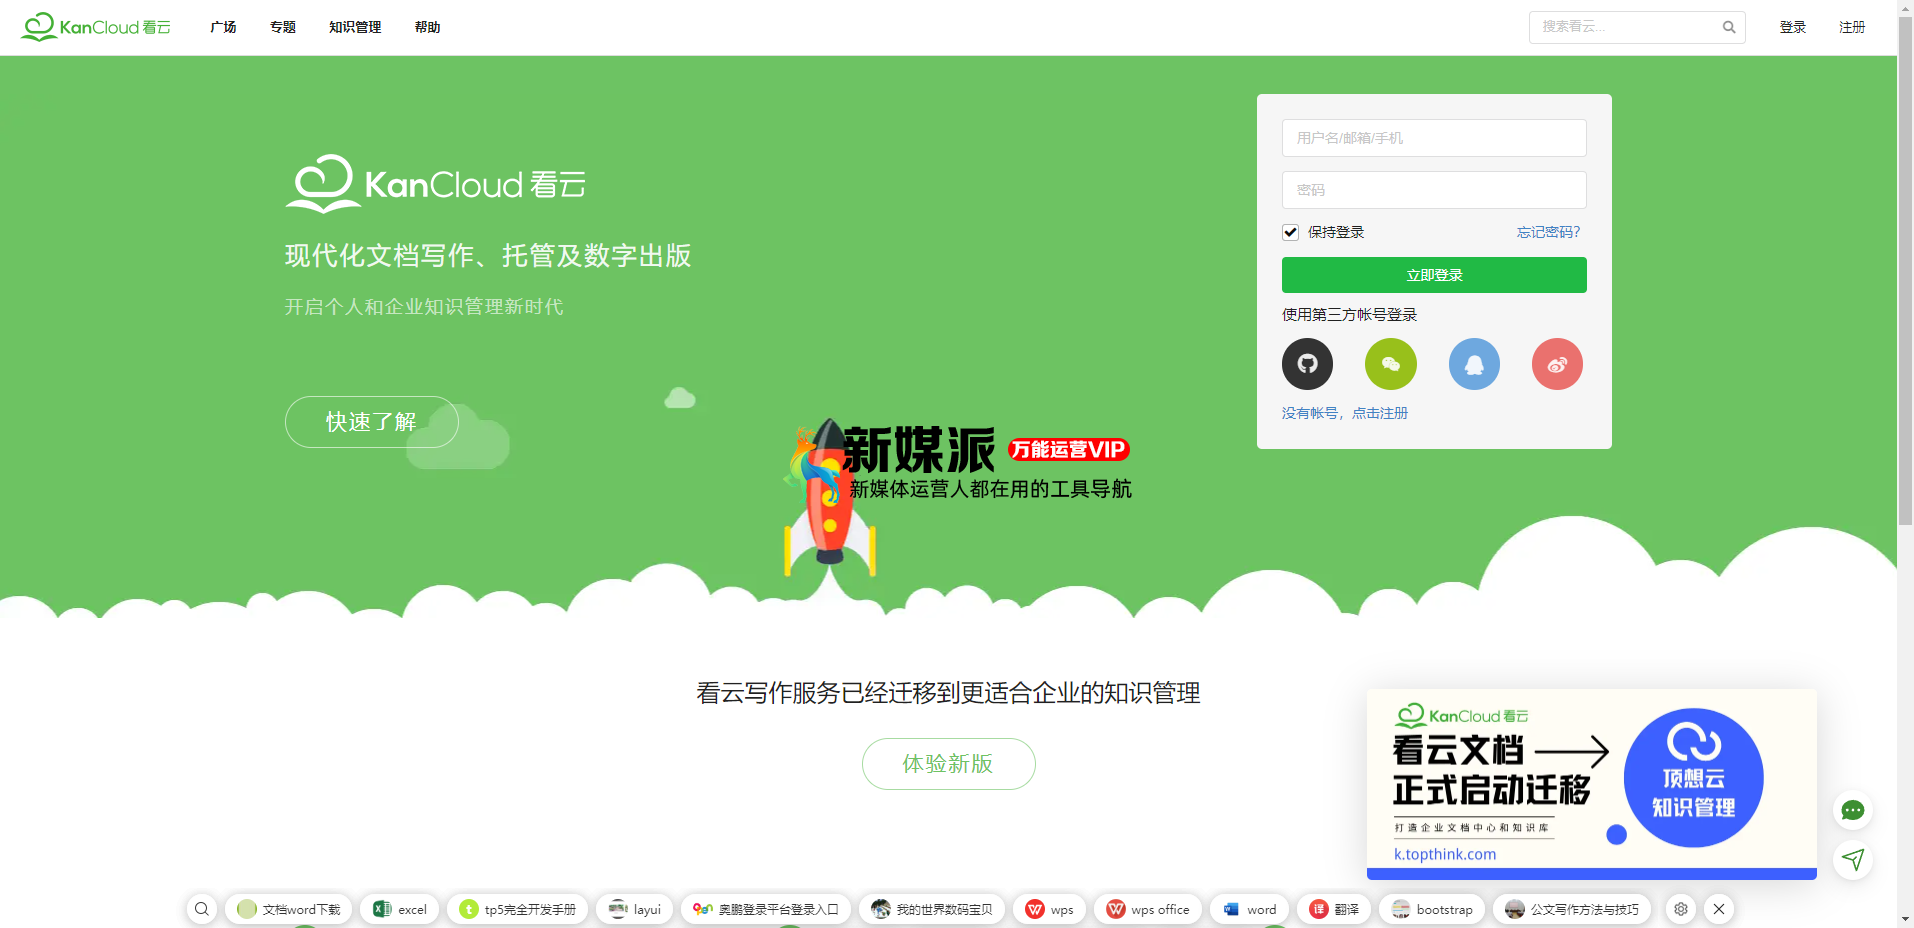Click the 登录 link in the header

1793,27
